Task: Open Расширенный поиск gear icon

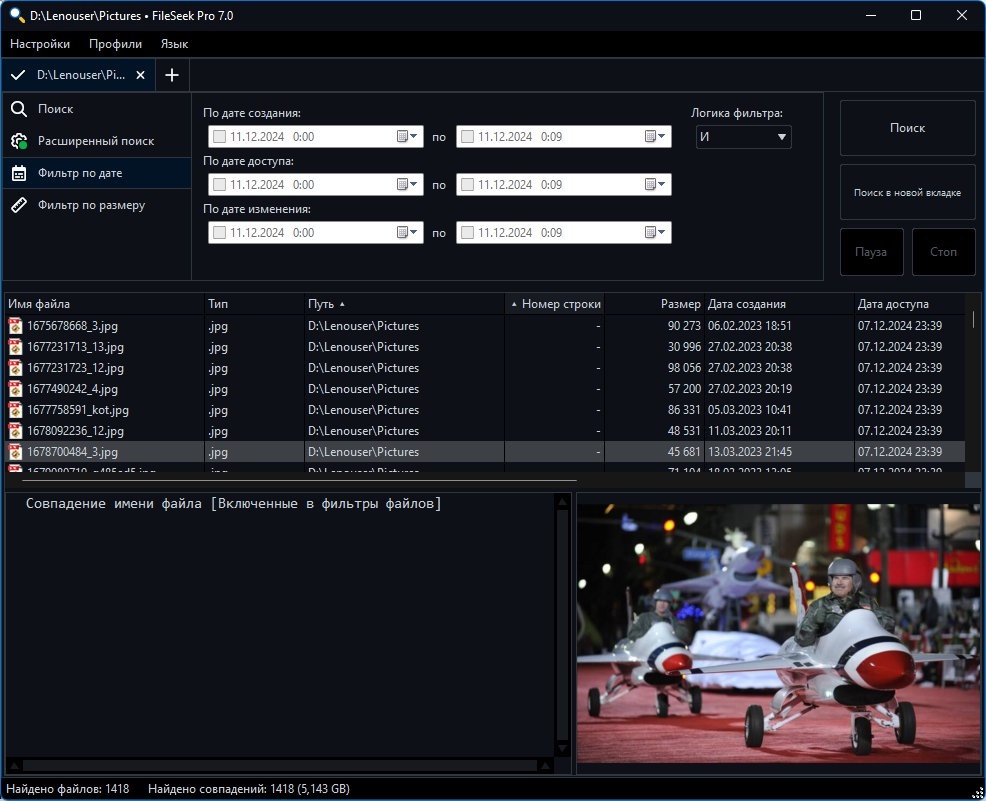Action: point(19,141)
